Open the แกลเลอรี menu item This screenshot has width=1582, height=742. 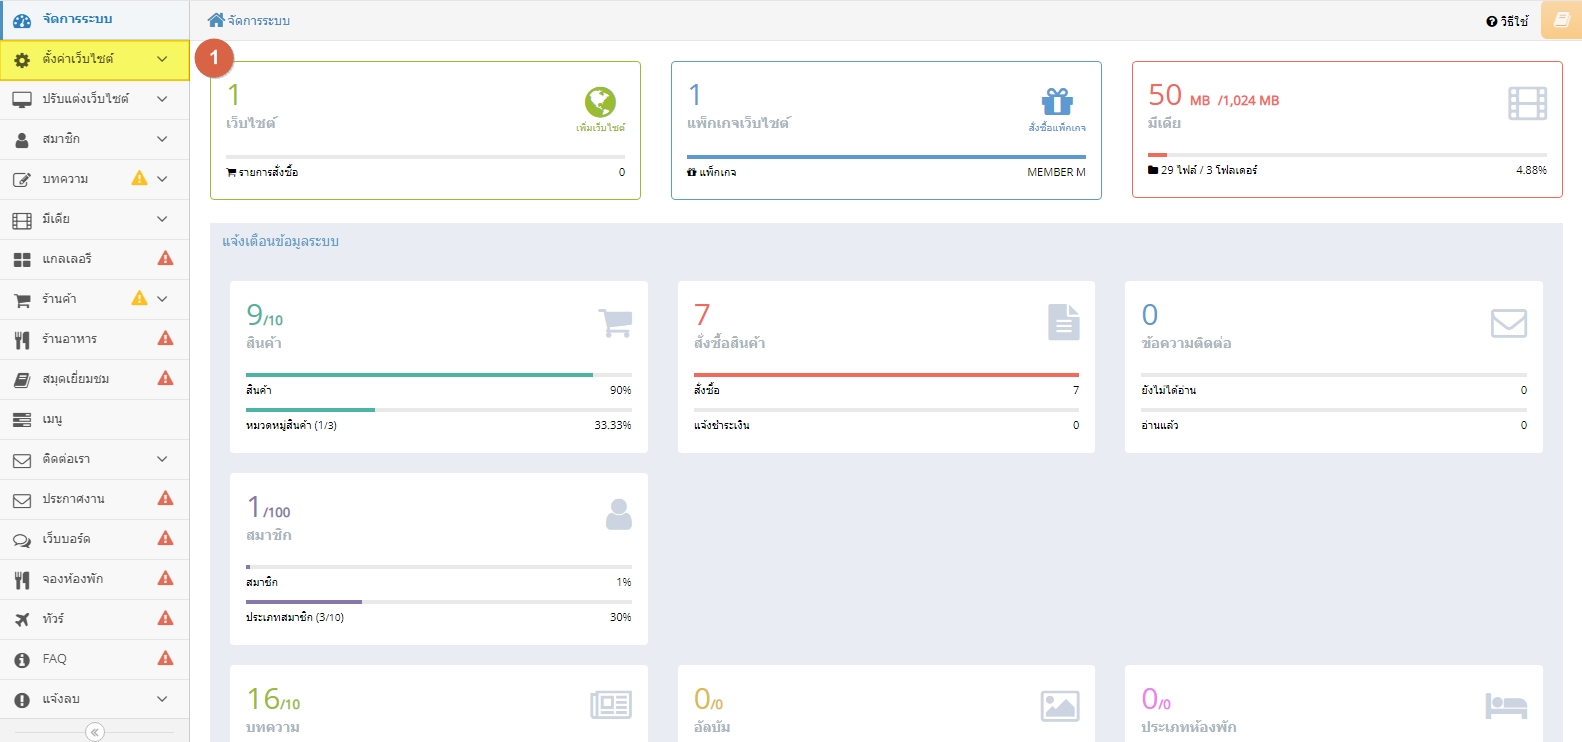[95, 259]
